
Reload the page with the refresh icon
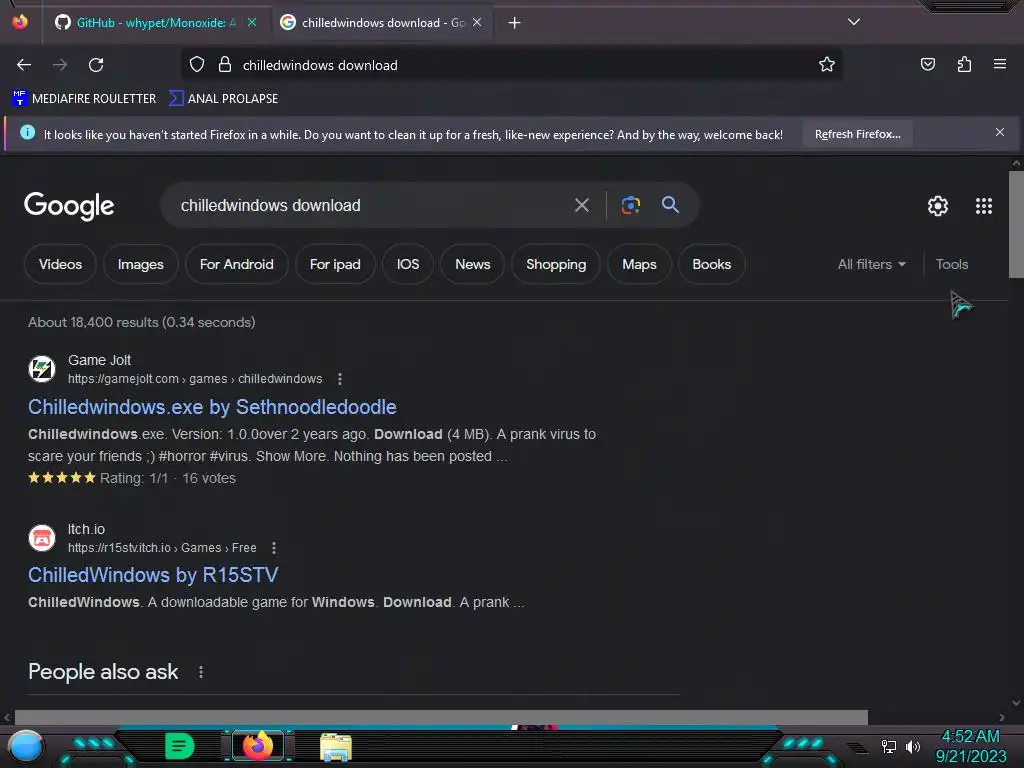point(96,65)
